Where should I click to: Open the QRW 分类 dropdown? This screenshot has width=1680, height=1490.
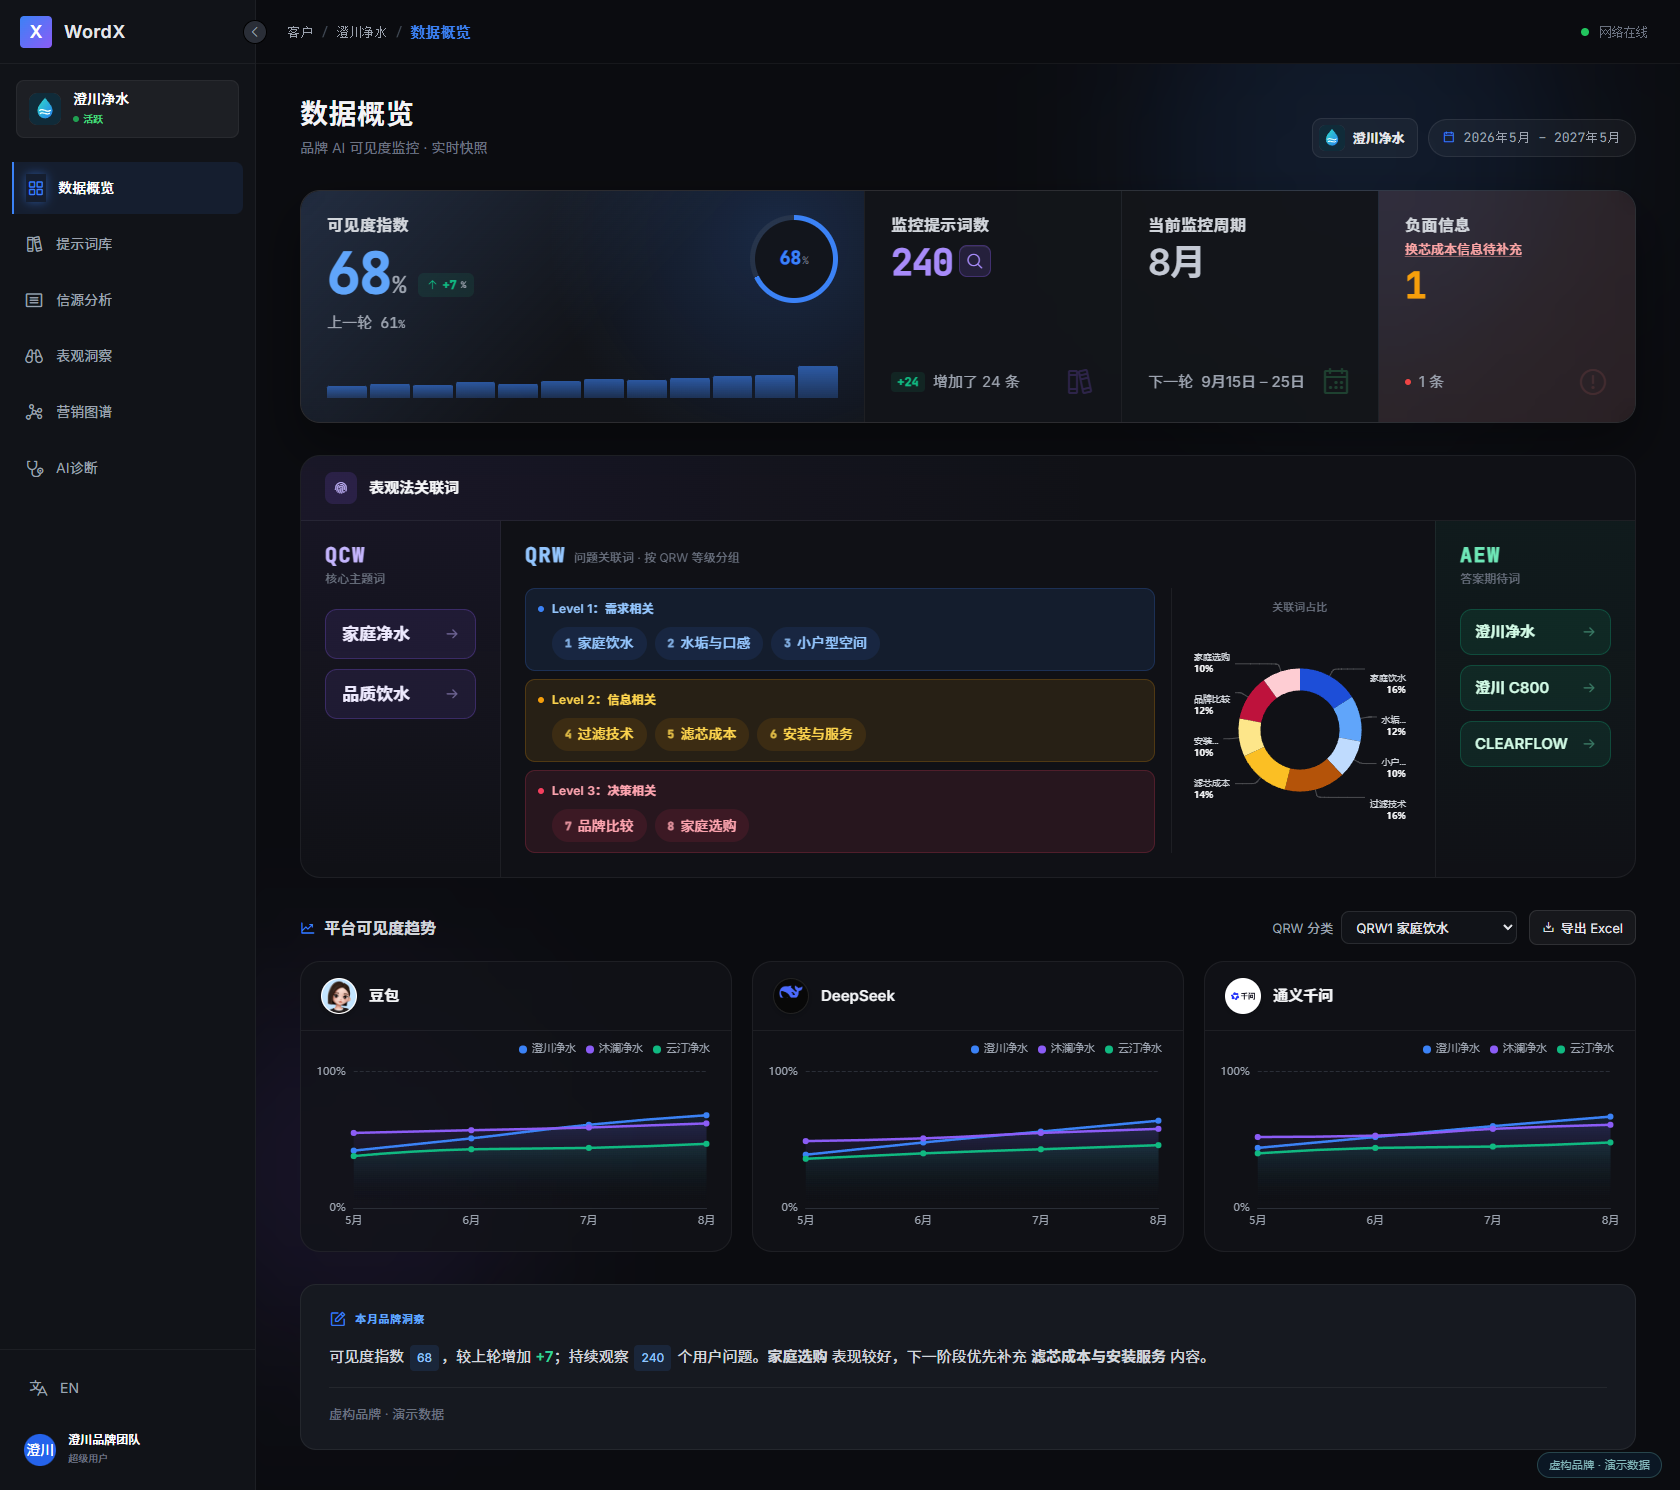1429,928
